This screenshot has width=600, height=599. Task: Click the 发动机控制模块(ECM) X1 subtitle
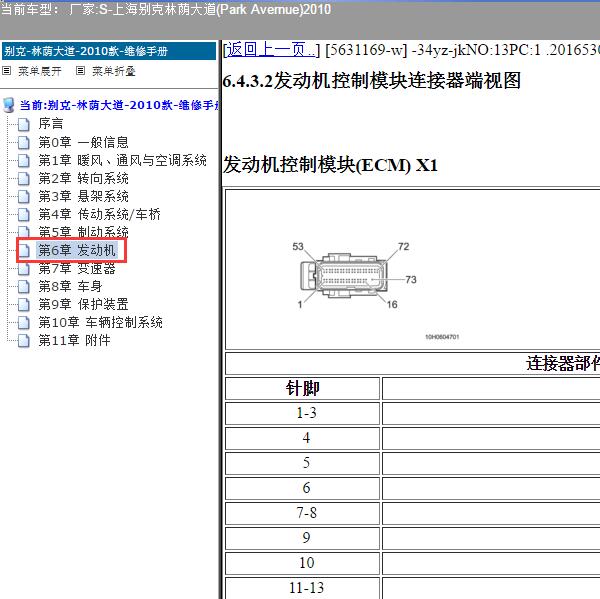click(330, 165)
